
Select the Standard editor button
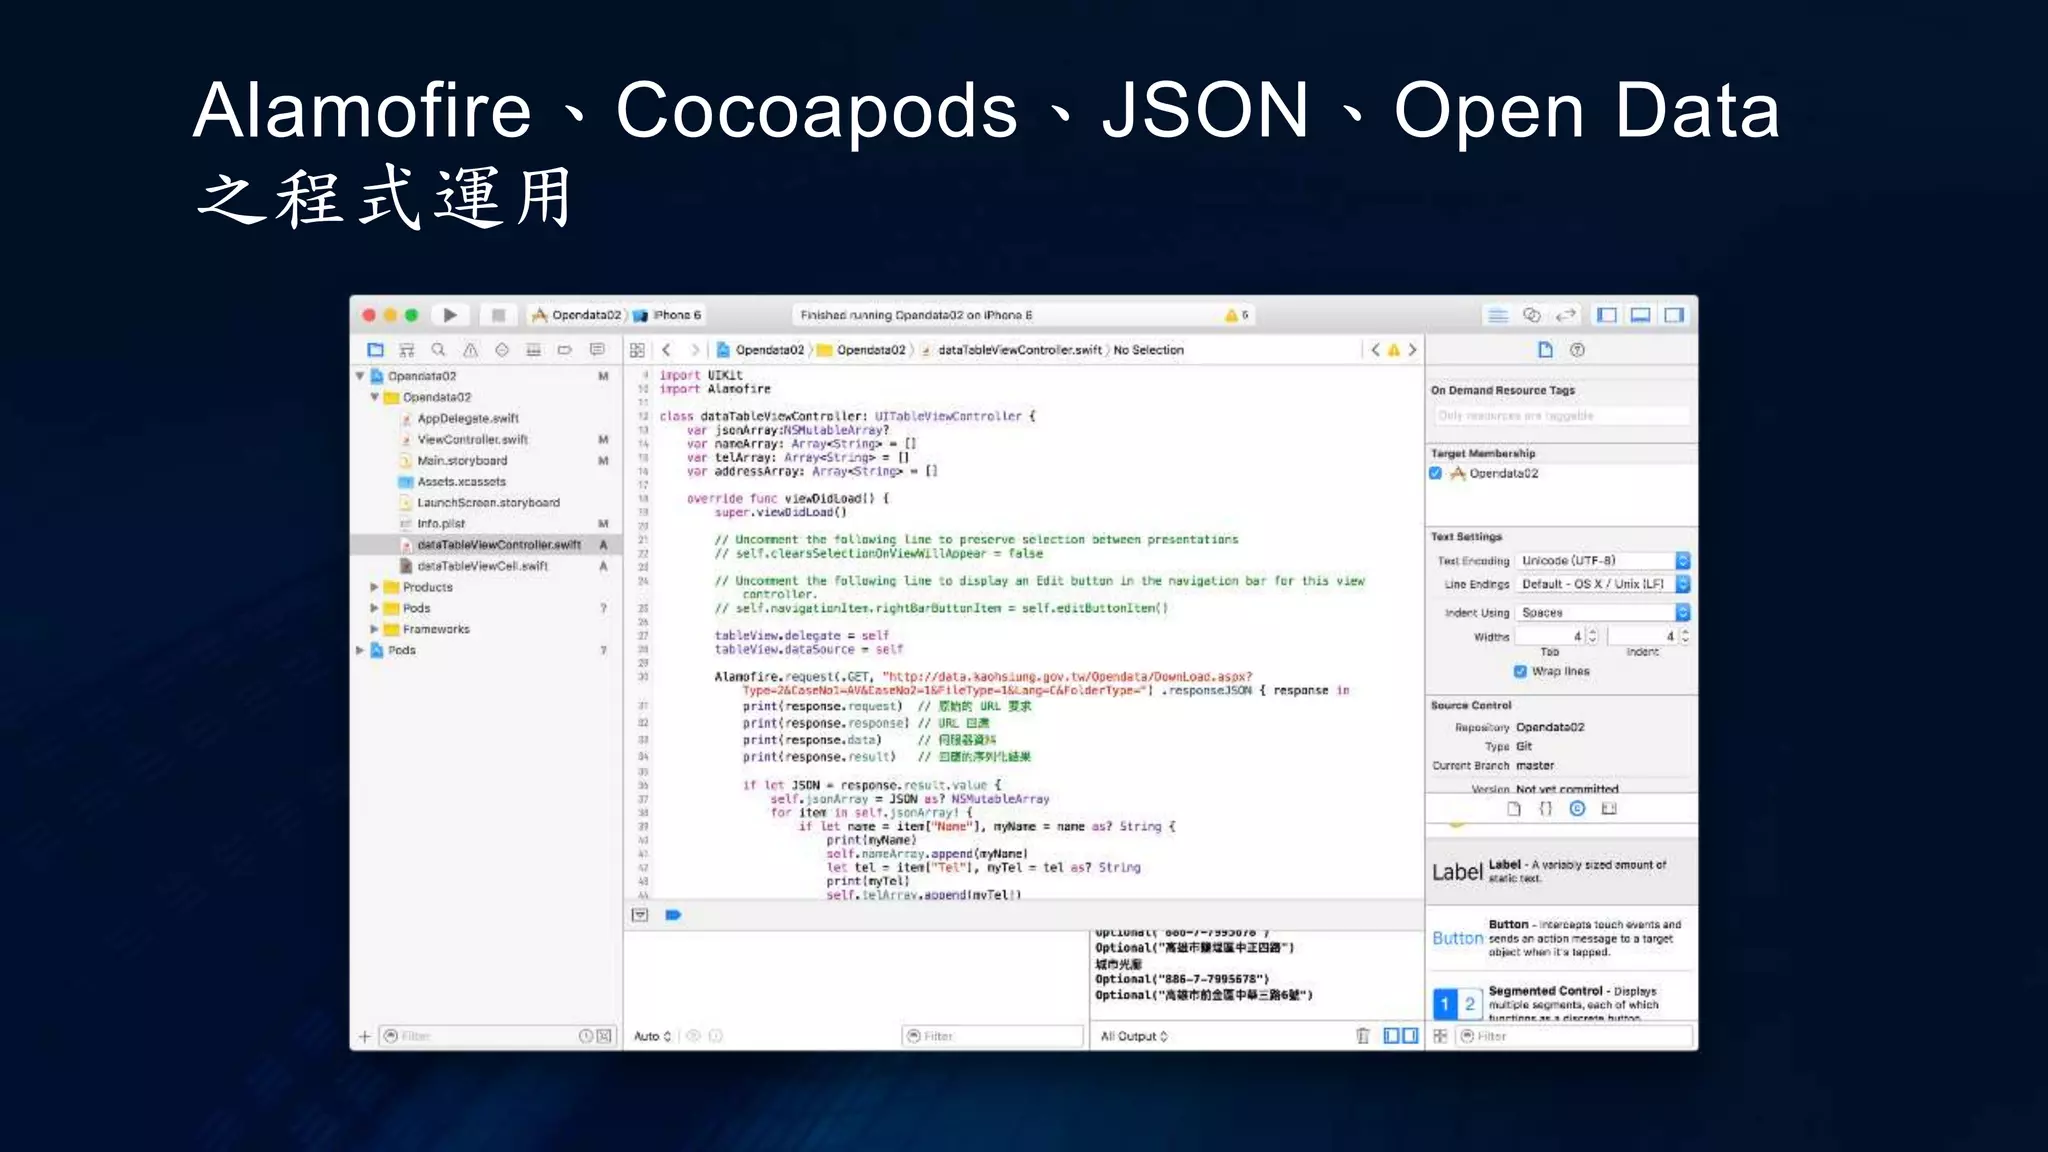[x=1498, y=315]
